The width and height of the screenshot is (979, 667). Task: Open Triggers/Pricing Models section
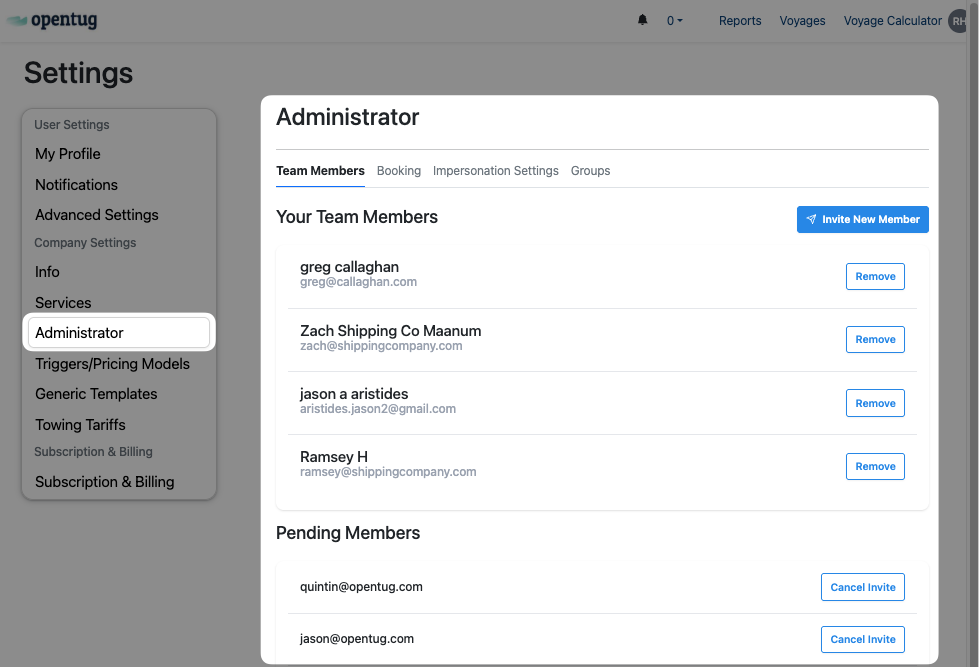112,364
